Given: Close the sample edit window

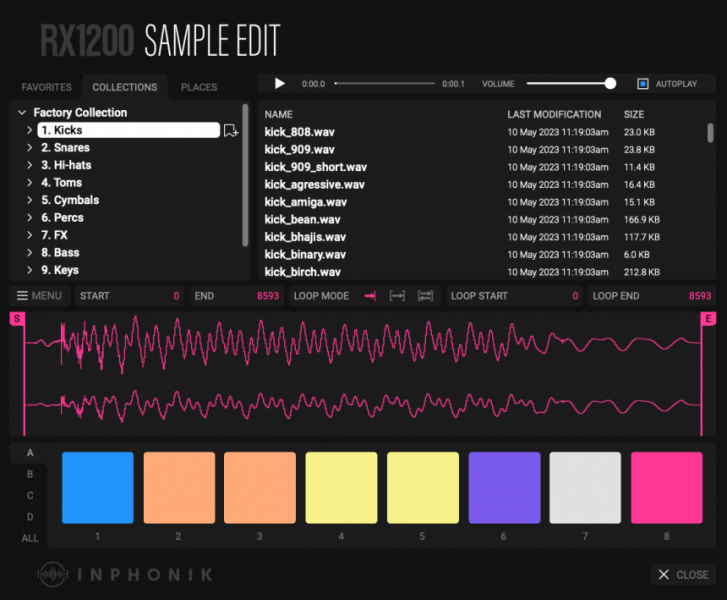Looking at the screenshot, I should 683,574.
